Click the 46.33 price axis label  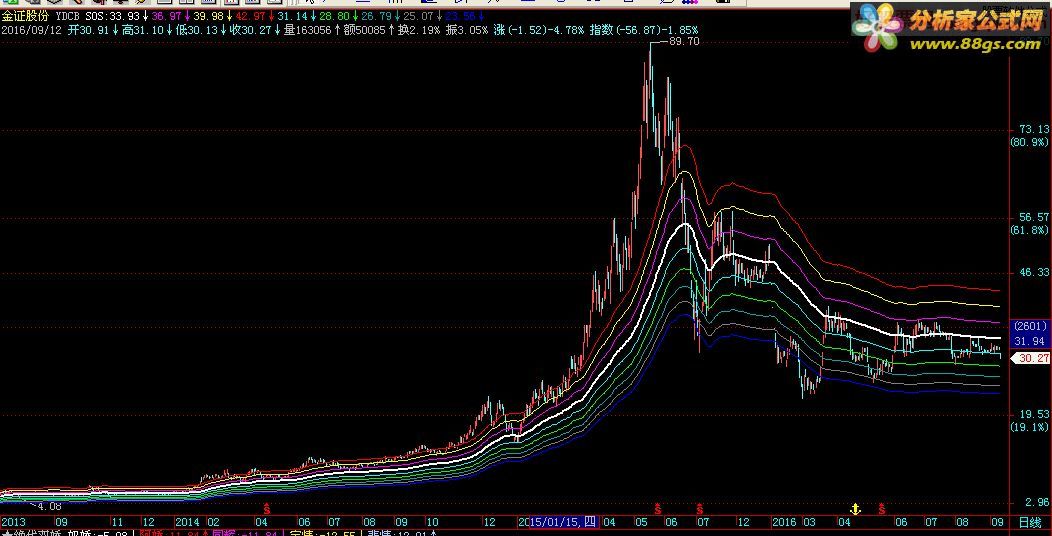[x=1033, y=272]
